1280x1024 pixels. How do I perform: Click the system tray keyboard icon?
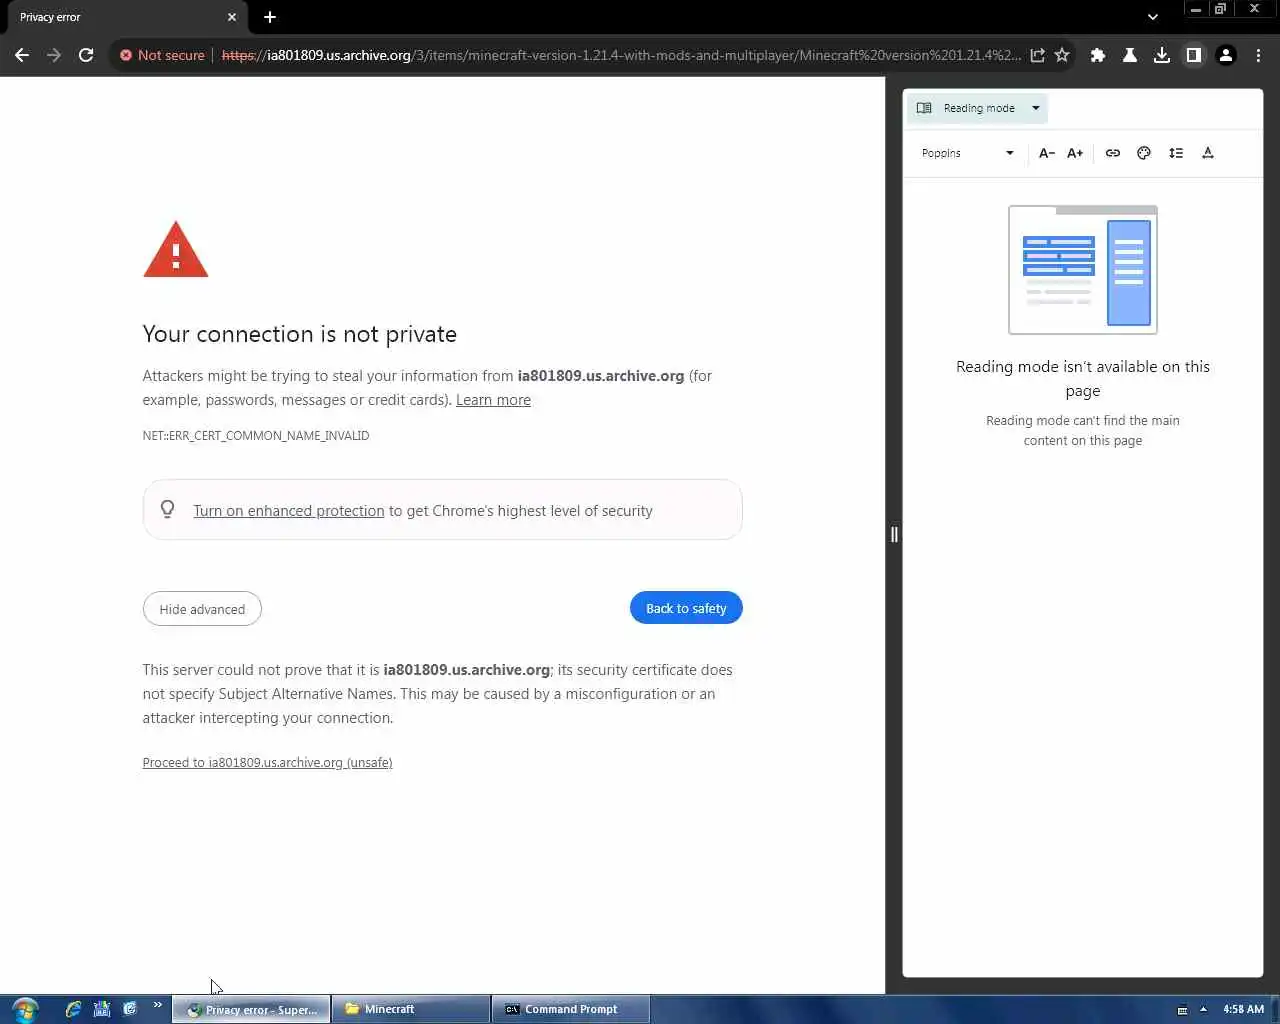pos(1182,1010)
